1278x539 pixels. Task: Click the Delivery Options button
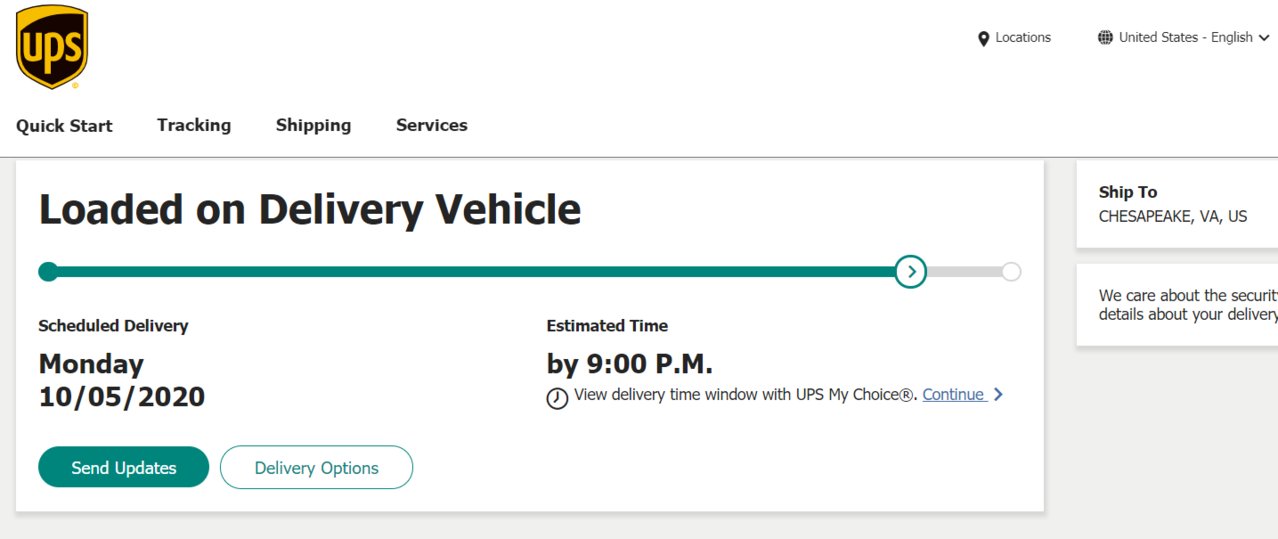coord(316,467)
